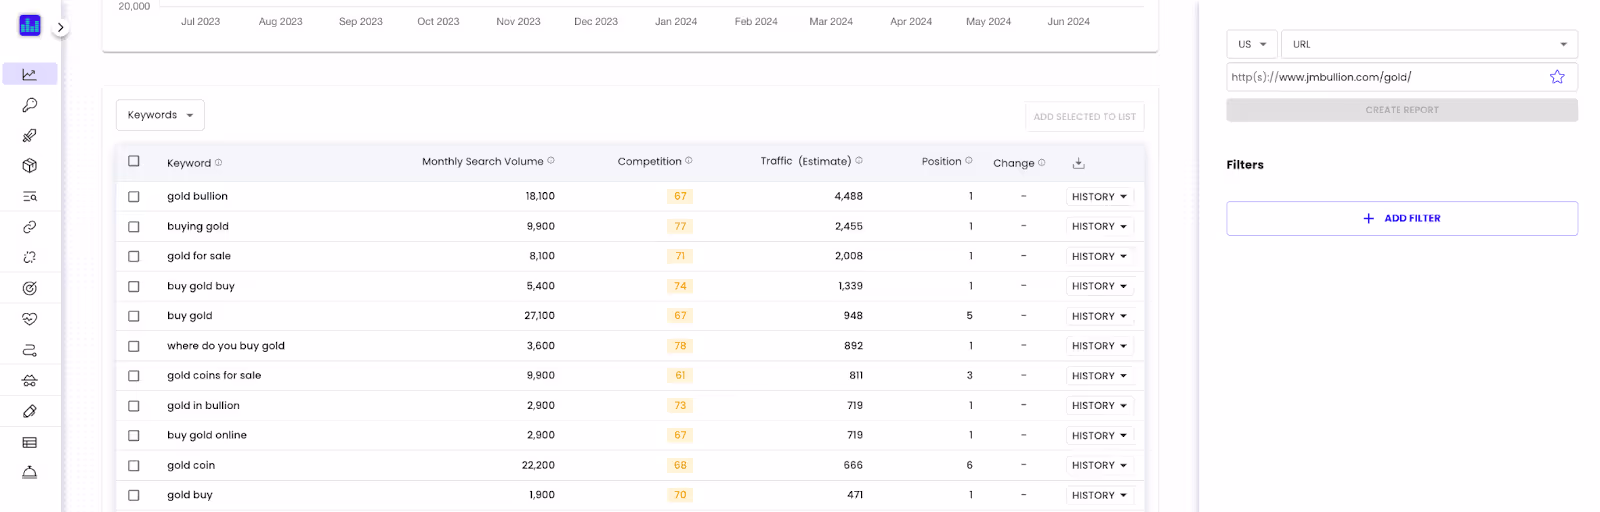The height and width of the screenshot is (512, 1600).
Task: Open the broken link sidebar icon
Action: pos(30,257)
